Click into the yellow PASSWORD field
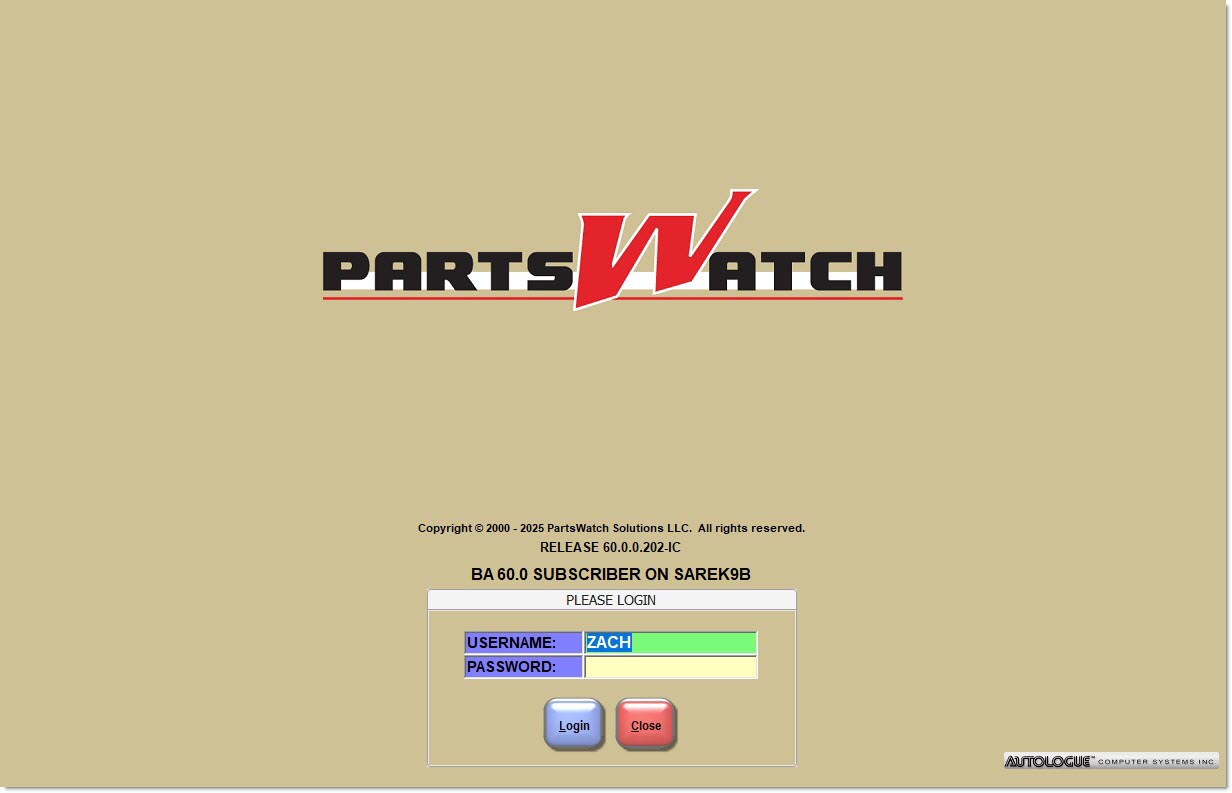 (670, 667)
